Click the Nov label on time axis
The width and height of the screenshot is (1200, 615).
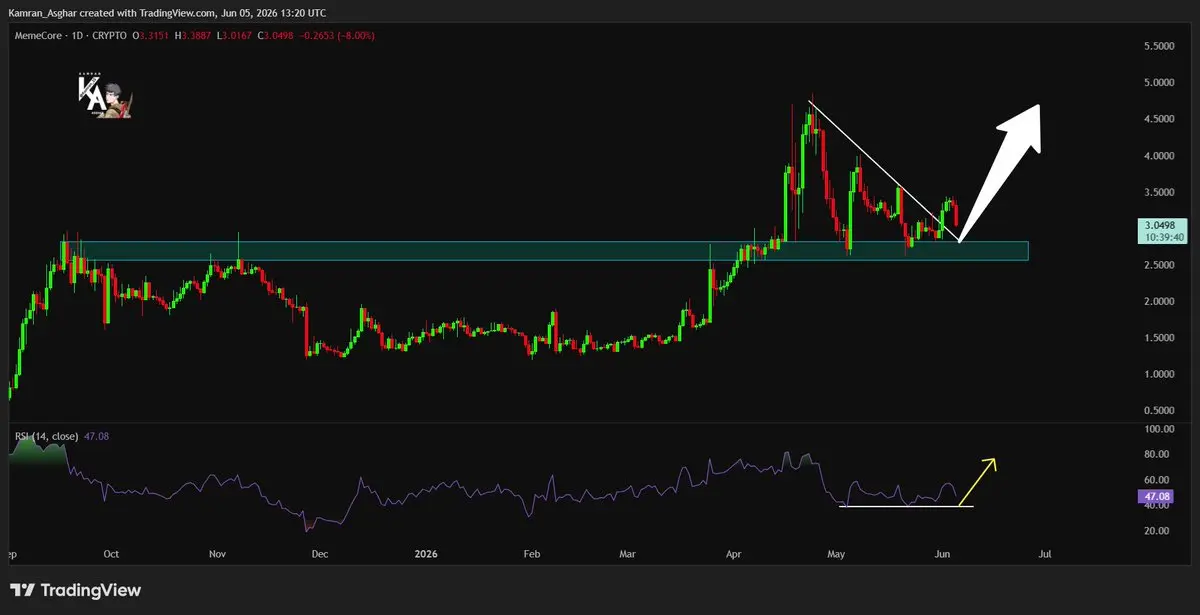[219, 554]
